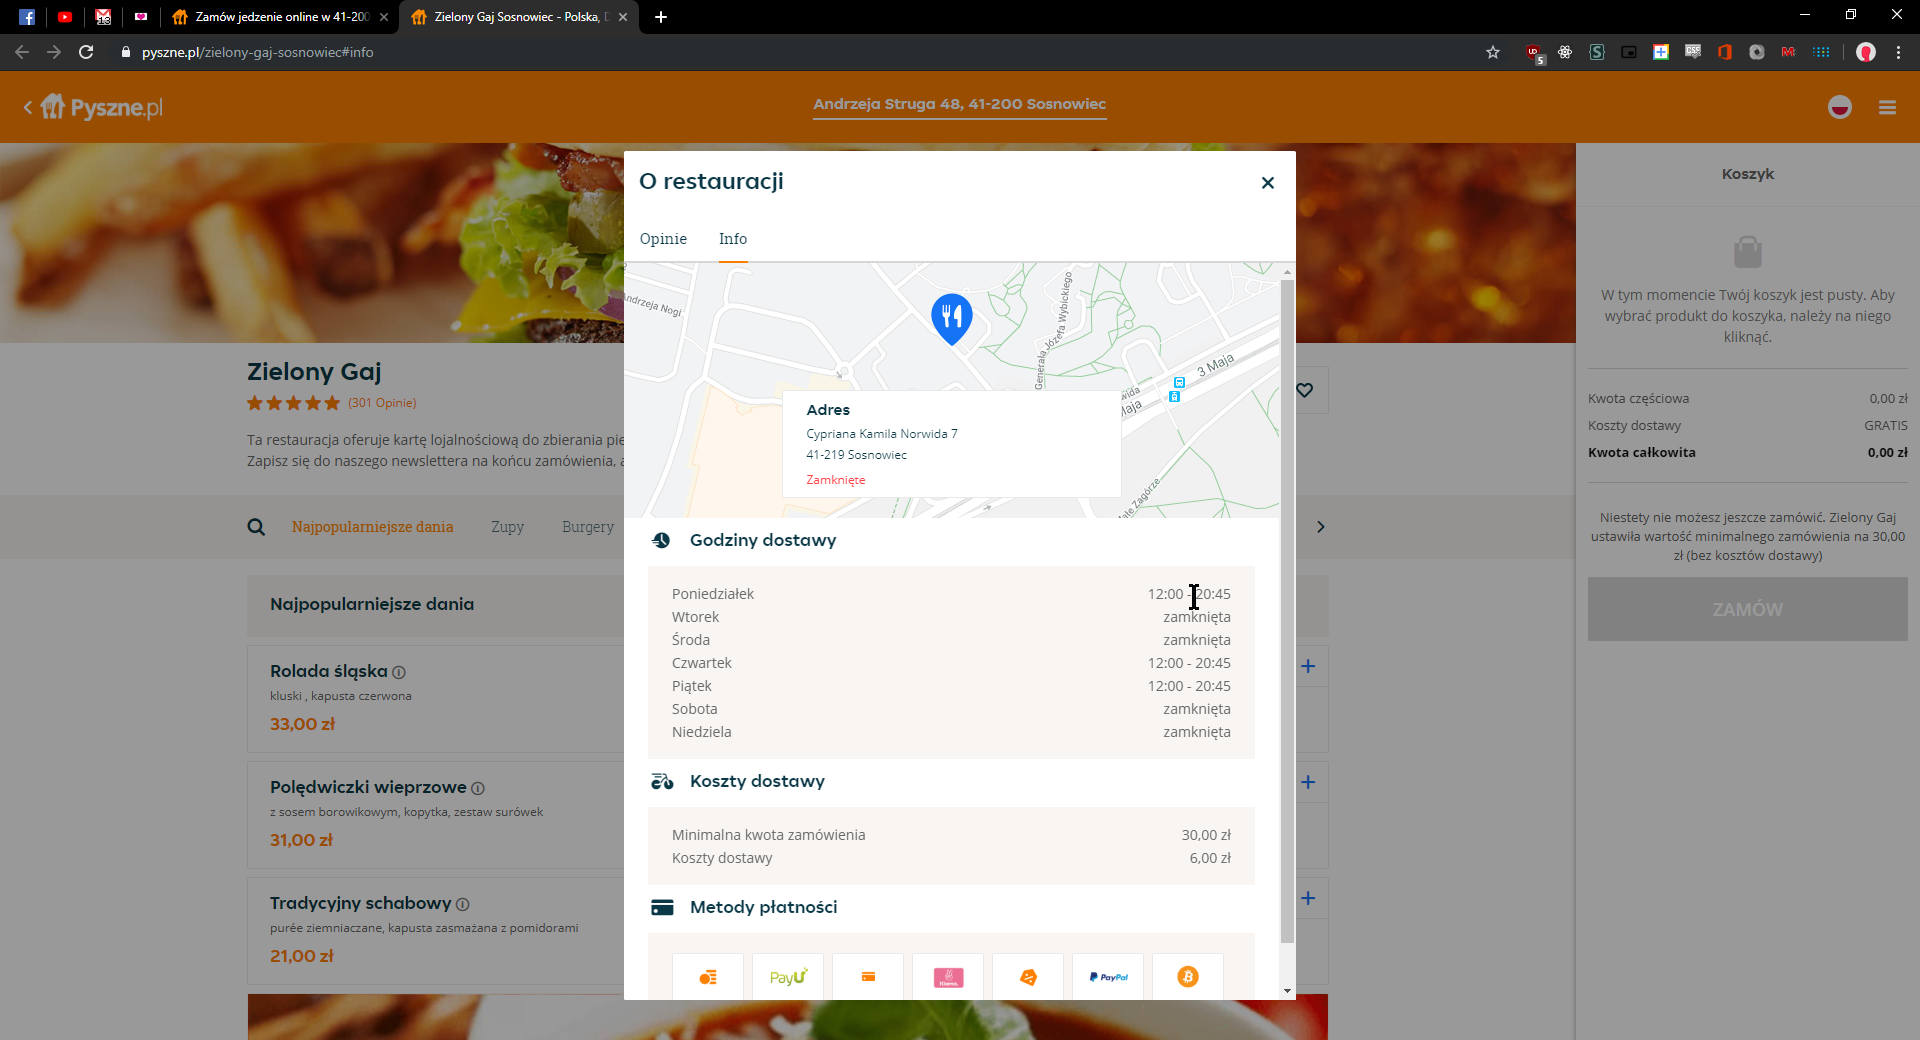This screenshot has height=1040, width=1920.
Task: Click the PayU payment icon
Action: [788, 977]
